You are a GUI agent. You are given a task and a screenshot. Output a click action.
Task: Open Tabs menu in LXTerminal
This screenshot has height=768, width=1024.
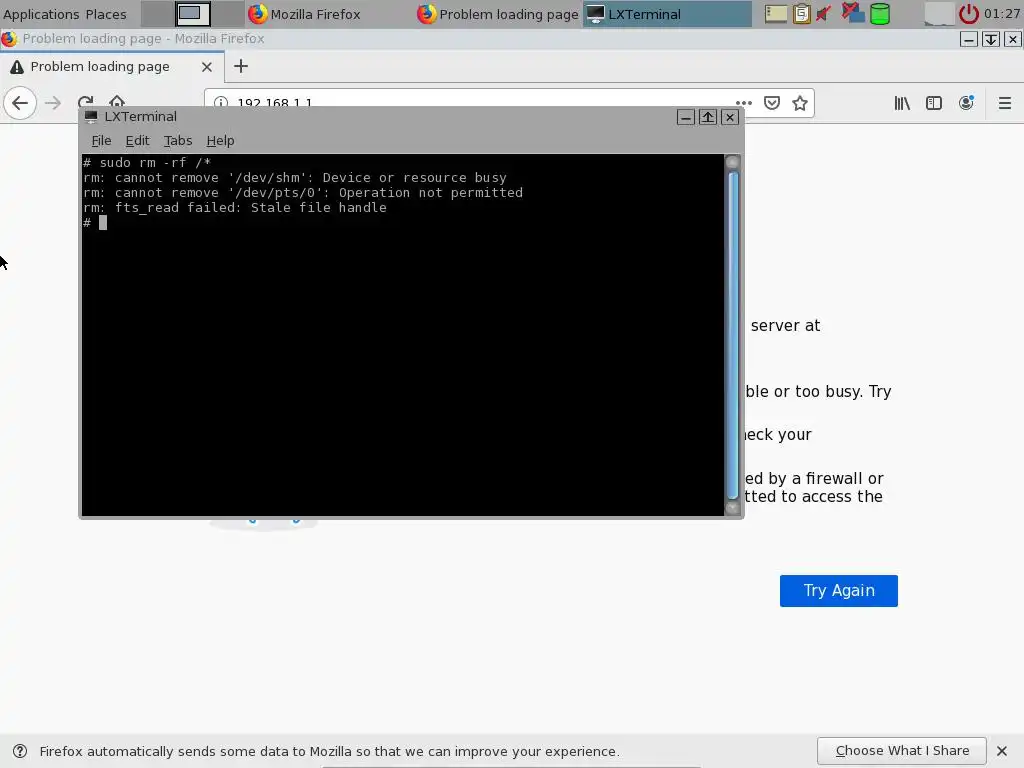pos(178,140)
